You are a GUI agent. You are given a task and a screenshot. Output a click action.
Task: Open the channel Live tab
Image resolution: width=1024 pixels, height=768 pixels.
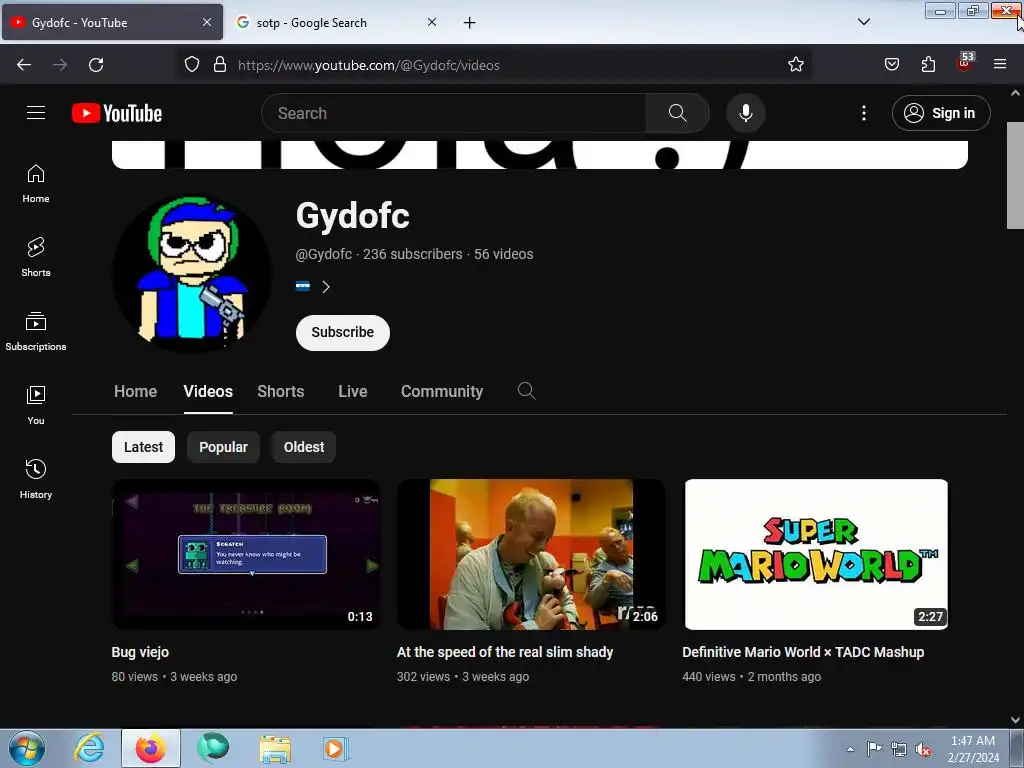click(353, 391)
